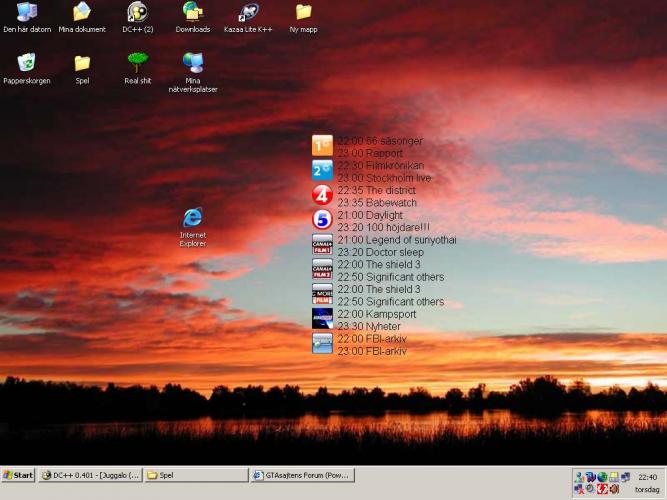Image resolution: width=667 pixels, height=500 pixels.
Task: Switch to the GTAsajtens Forum taskbar window
Action: point(303,475)
